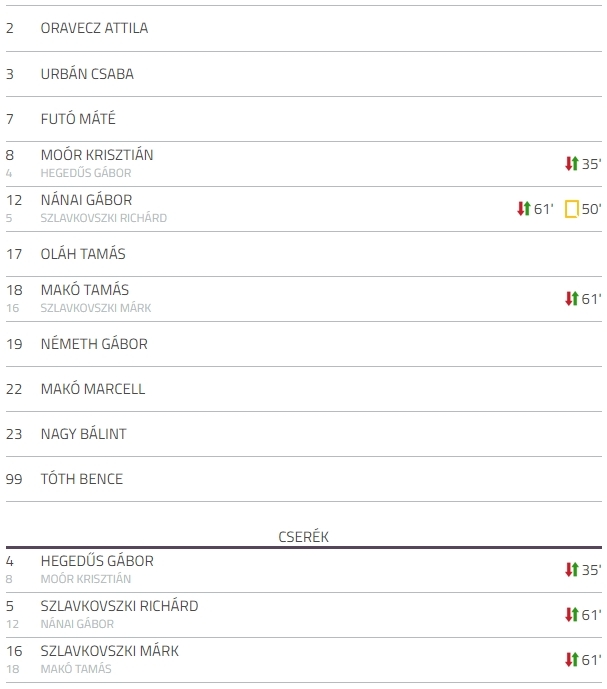This screenshot has height=689, width=607.
Task: Click substitution arrows icon beside Makó Tamás starter
Action: point(571,298)
